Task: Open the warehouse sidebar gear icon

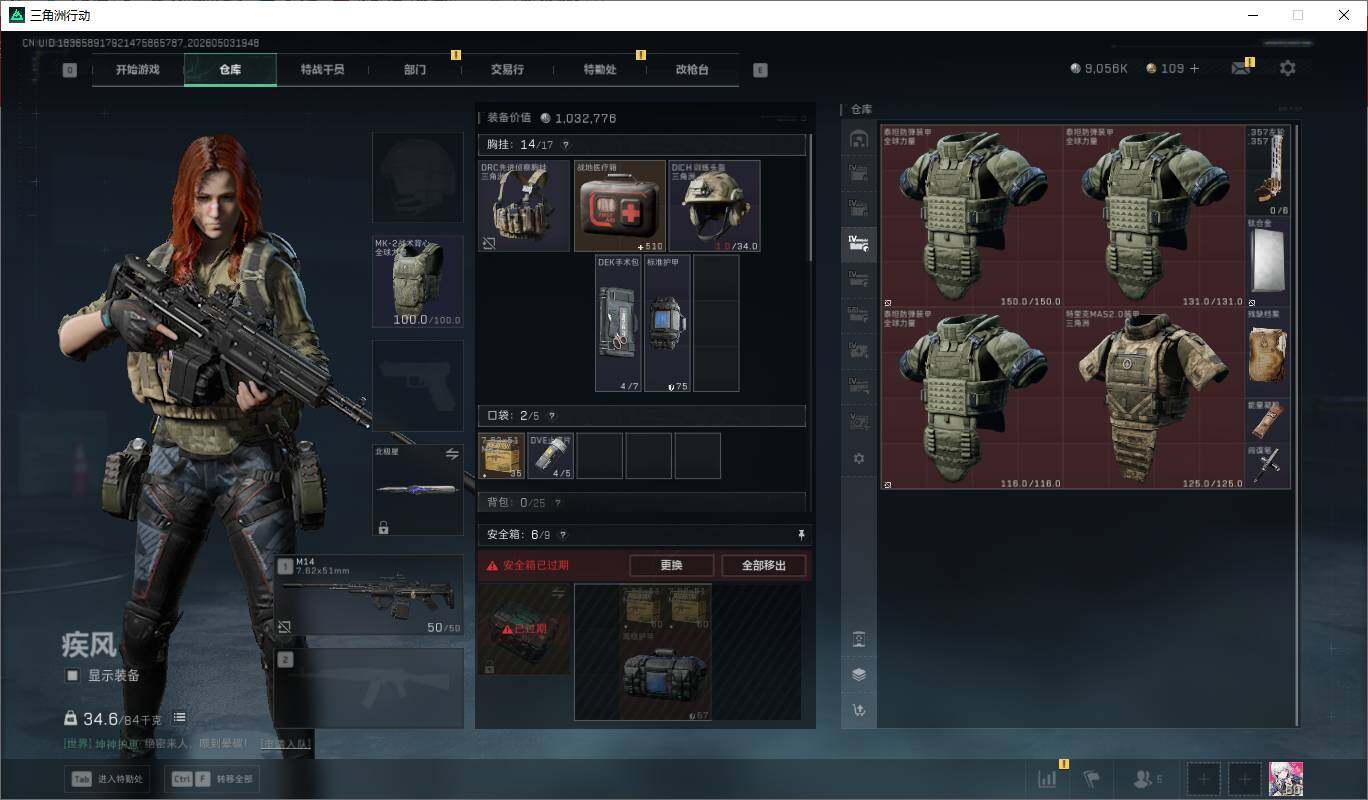Action: 858,459
